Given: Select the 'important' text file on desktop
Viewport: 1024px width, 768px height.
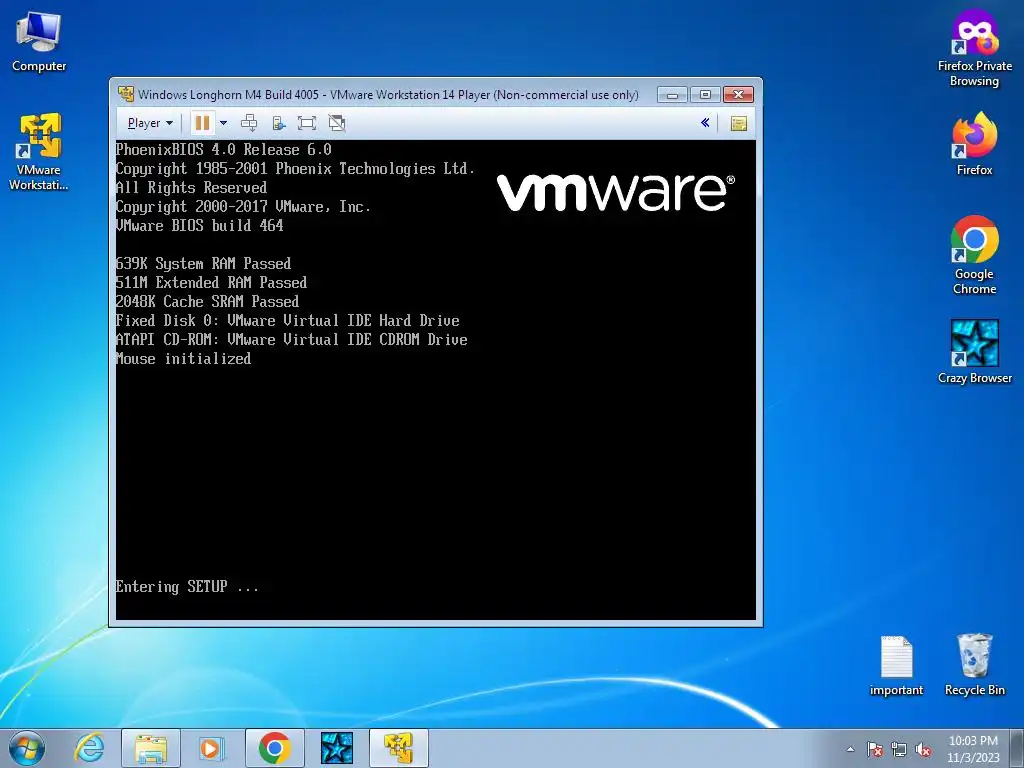Looking at the screenshot, I should click(x=896, y=665).
